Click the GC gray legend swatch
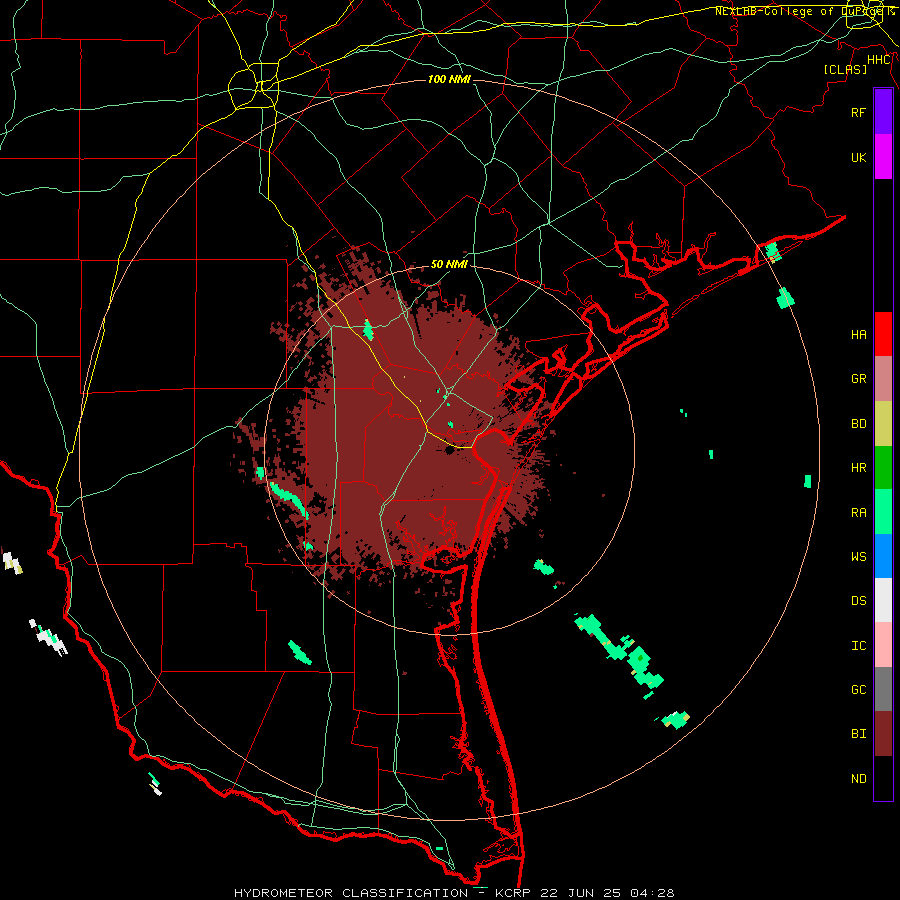900x900 pixels. coord(883,689)
